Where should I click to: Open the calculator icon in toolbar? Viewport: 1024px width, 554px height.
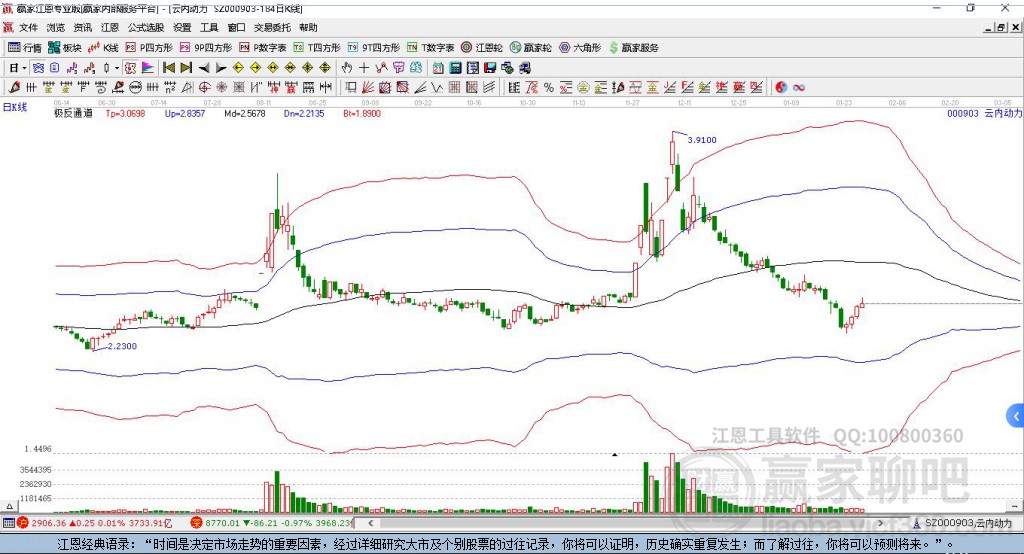[x=455, y=68]
